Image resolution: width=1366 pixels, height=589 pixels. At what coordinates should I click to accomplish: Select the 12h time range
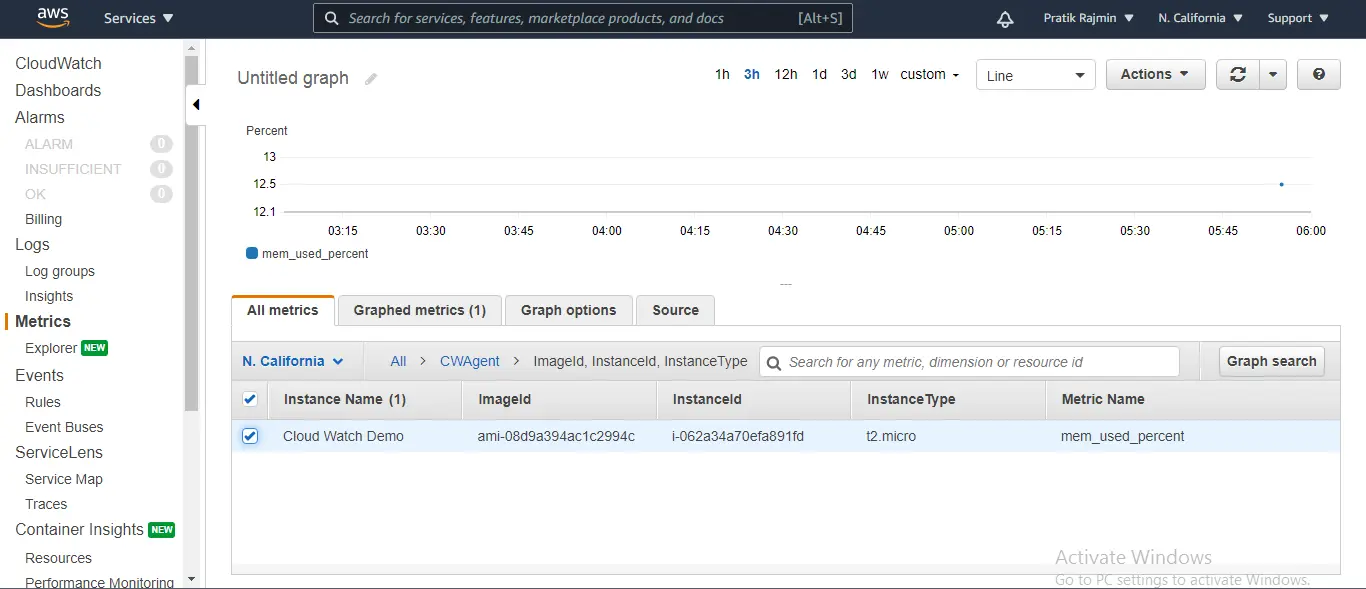click(786, 74)
